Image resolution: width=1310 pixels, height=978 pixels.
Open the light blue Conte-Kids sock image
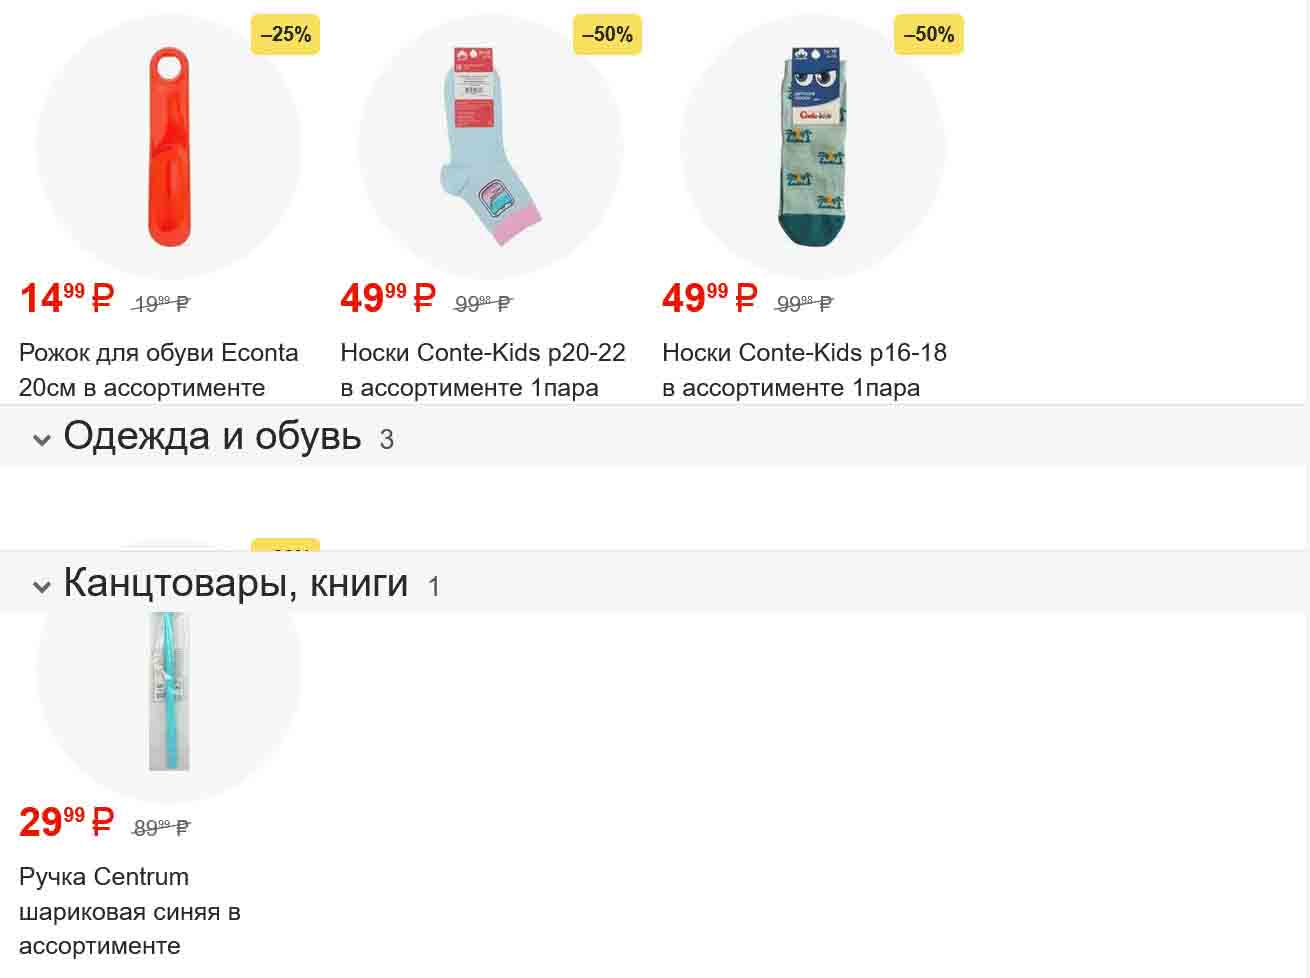pyautogui.click(x=490, y=147)
